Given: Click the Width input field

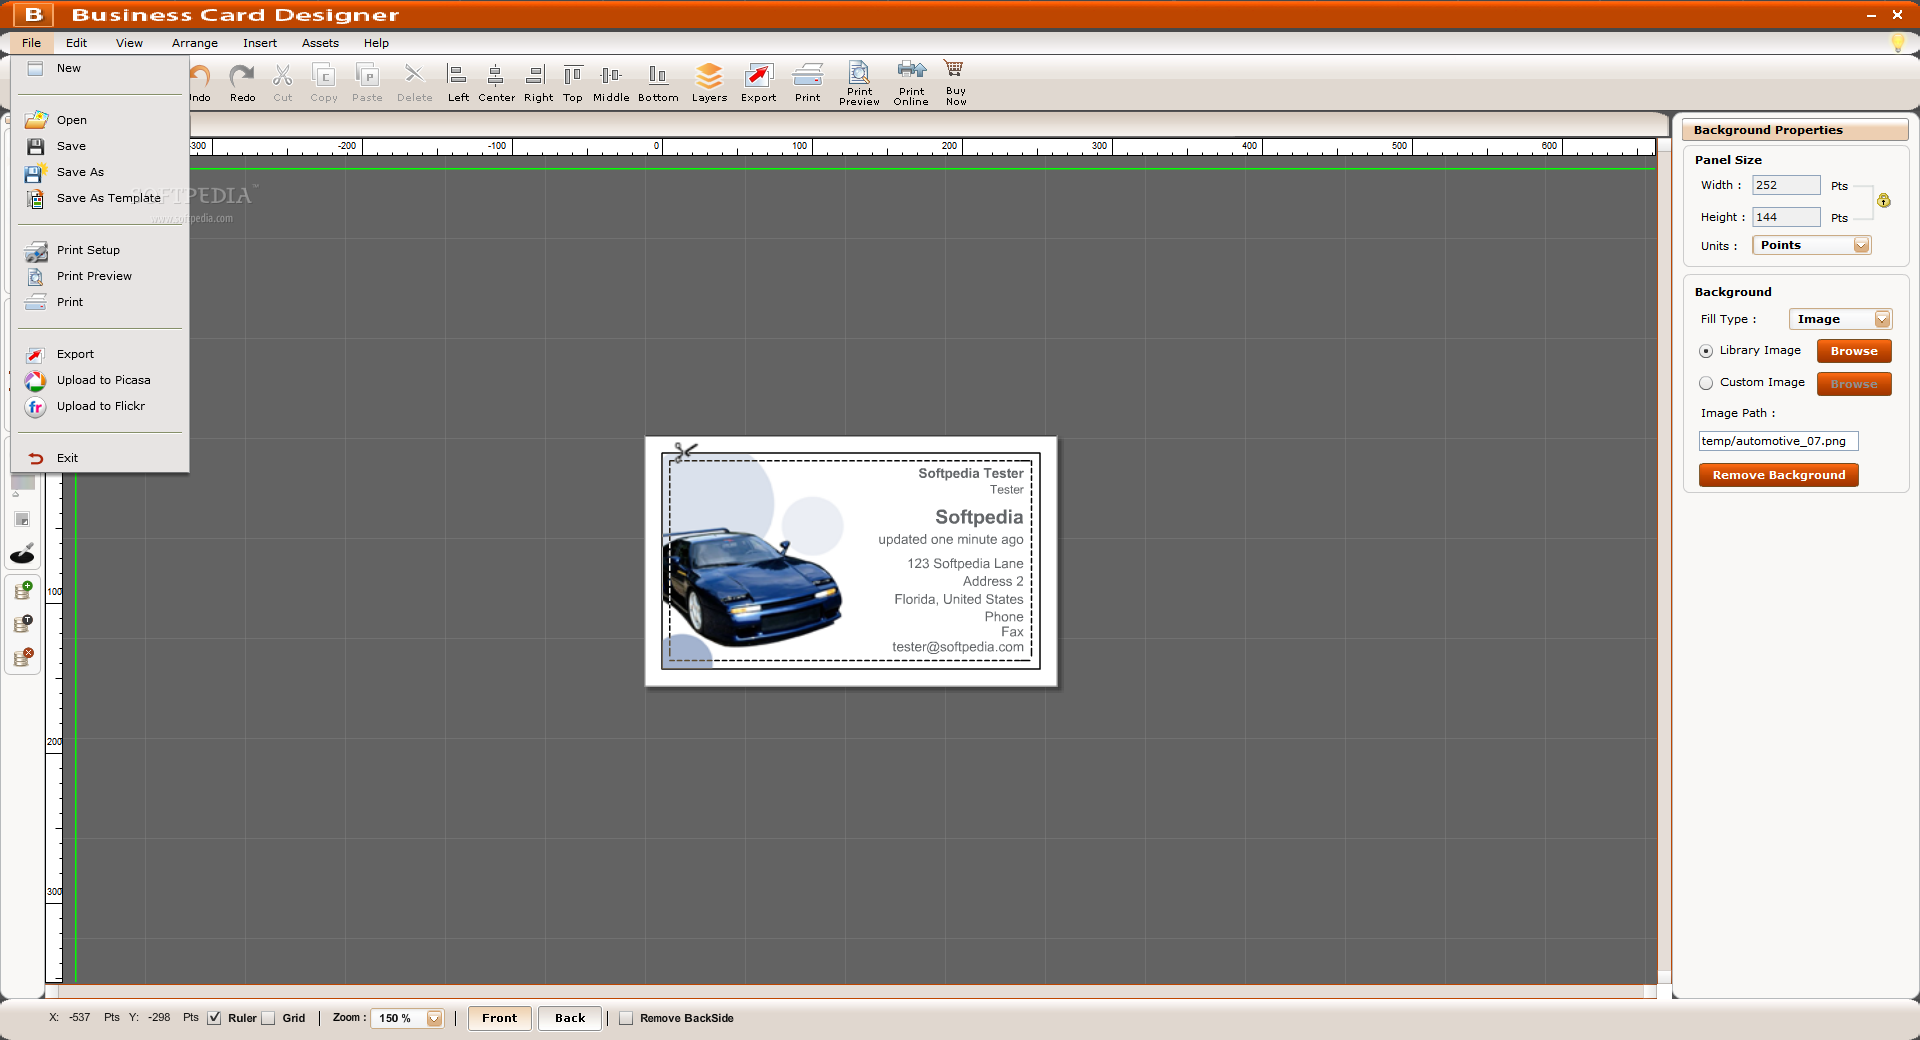Looking at the screenshot, I should click(x=1786, y=185).
